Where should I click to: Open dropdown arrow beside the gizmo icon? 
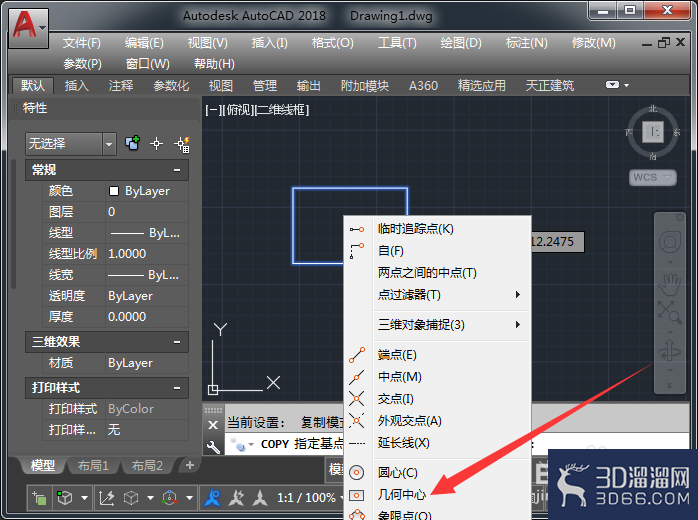(189, 498)
